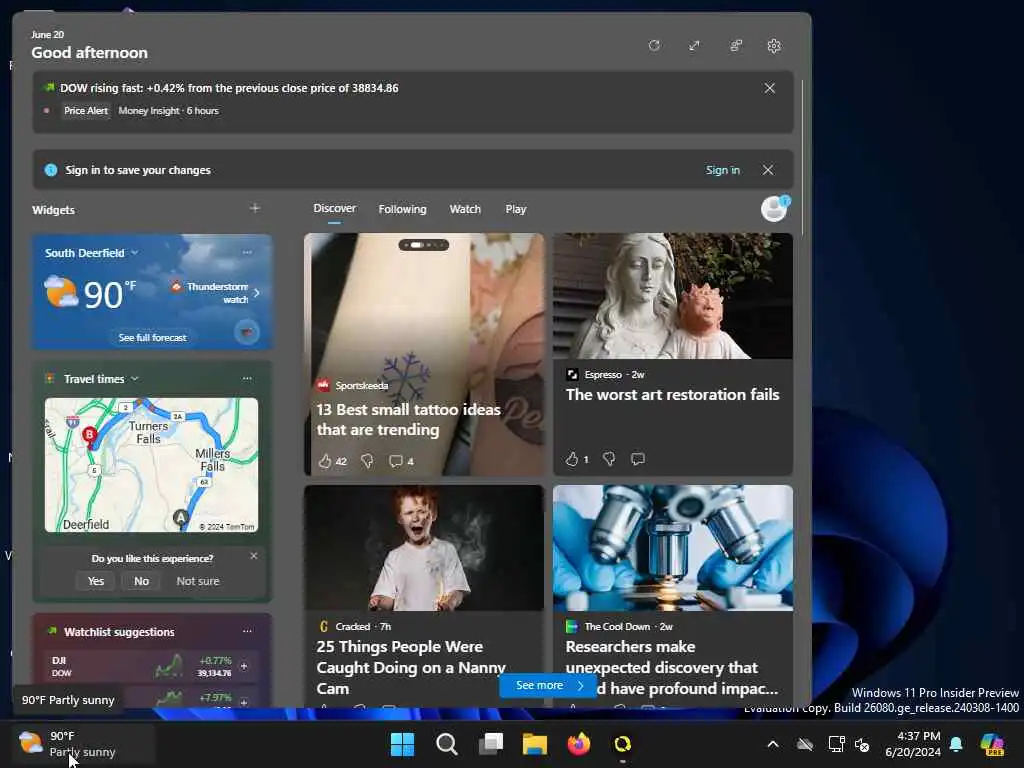Click the taskbar weather widget button
This screenshot has height=768, width=1024.
pyautogui.click(x=84, y=744)
